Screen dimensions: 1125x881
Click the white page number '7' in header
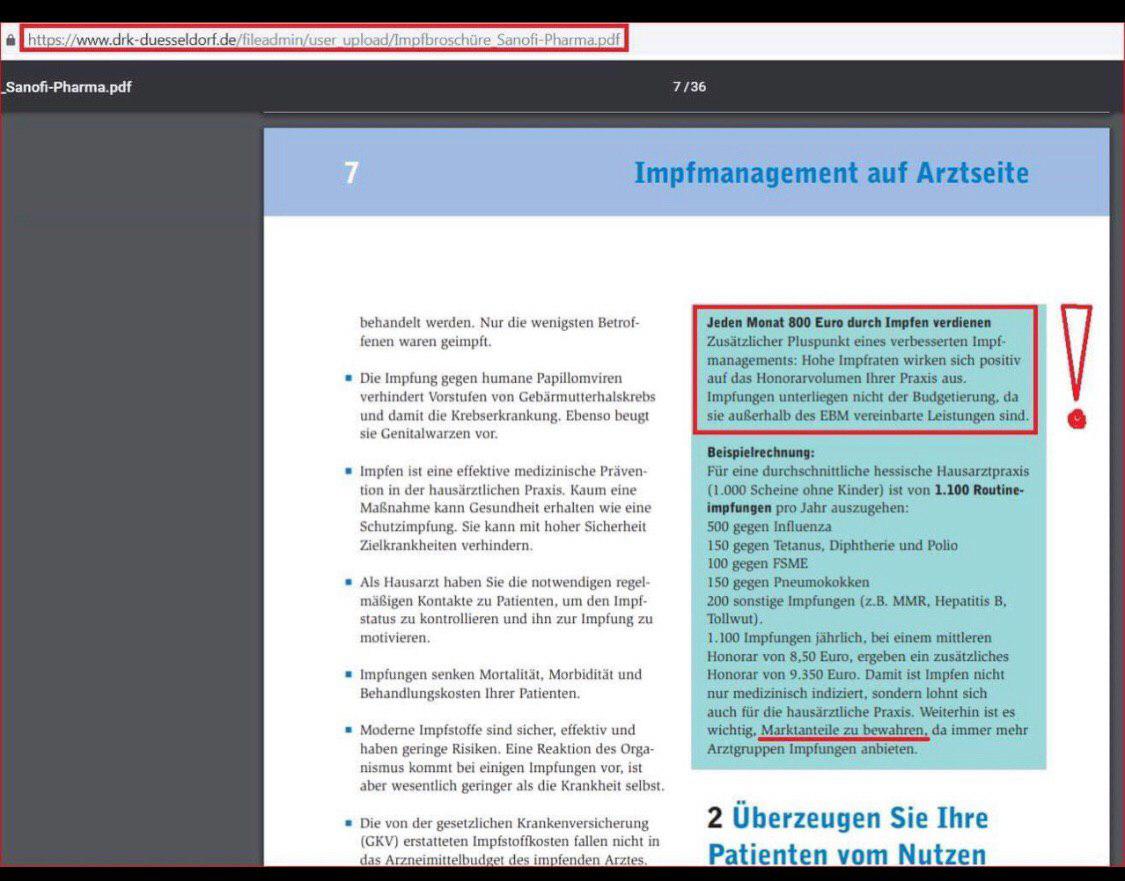(x=351, y=173)
